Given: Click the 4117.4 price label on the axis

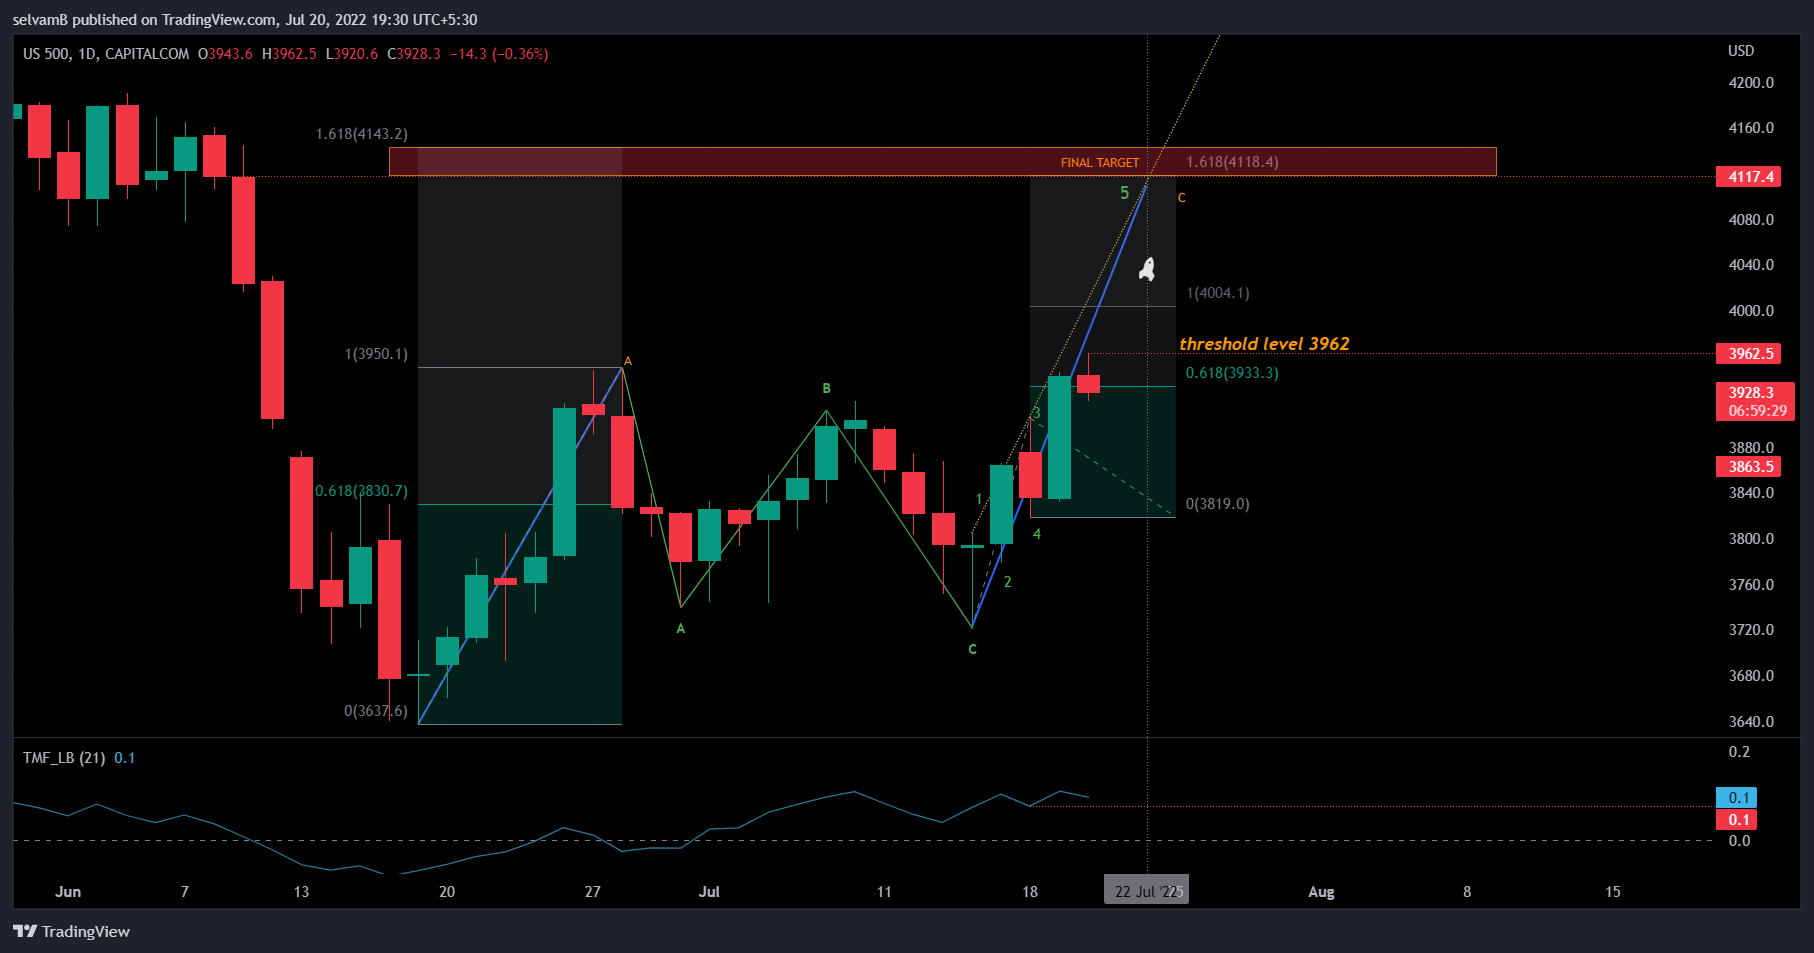Looking at the screenshot, I should [1750, 177].
